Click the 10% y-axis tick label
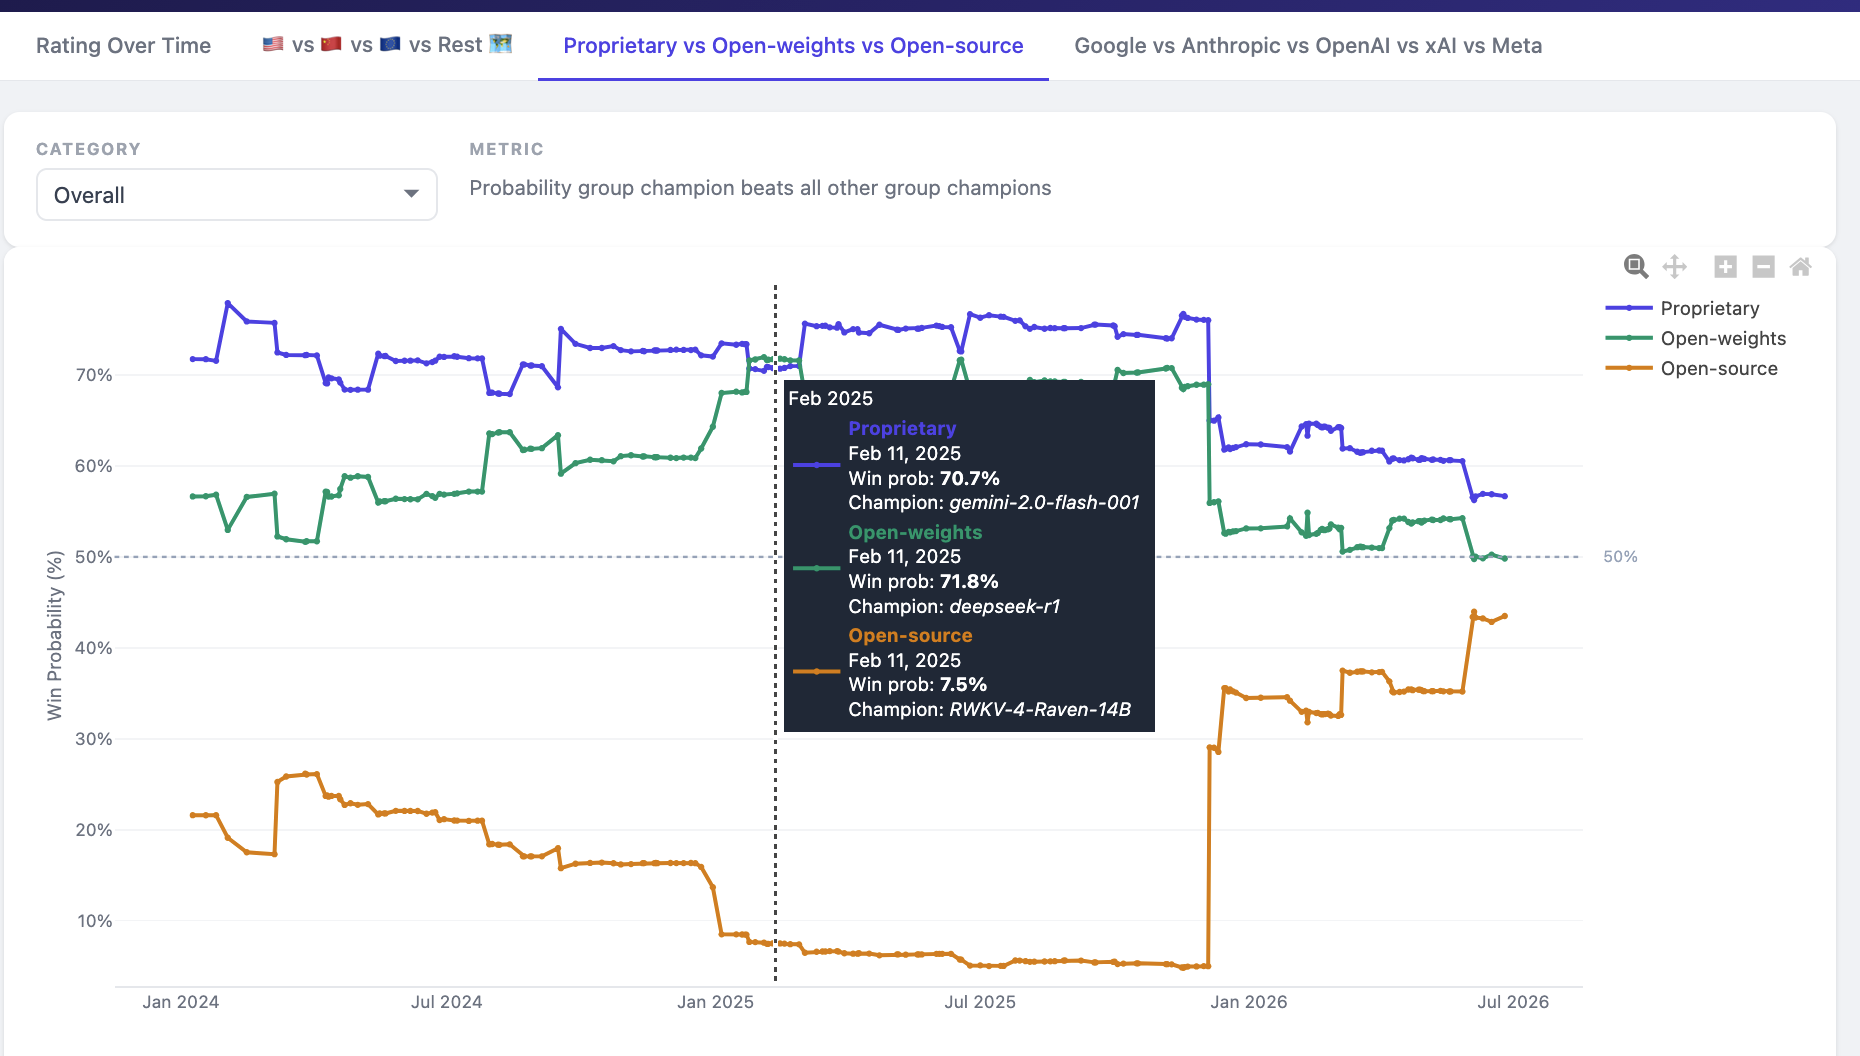The width and height of the screenshot is (1860, 1056). pyautogui.click(x=94, y=921)
